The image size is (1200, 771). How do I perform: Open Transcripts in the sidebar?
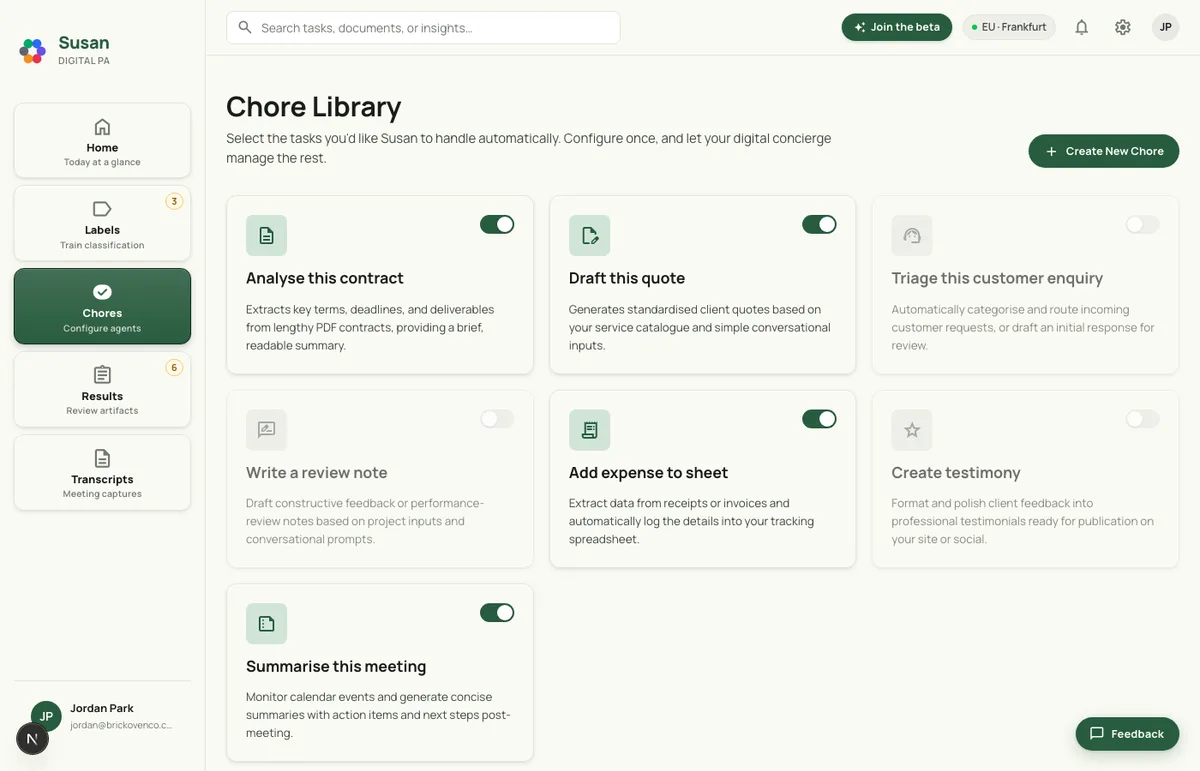[x=102, y=472]
